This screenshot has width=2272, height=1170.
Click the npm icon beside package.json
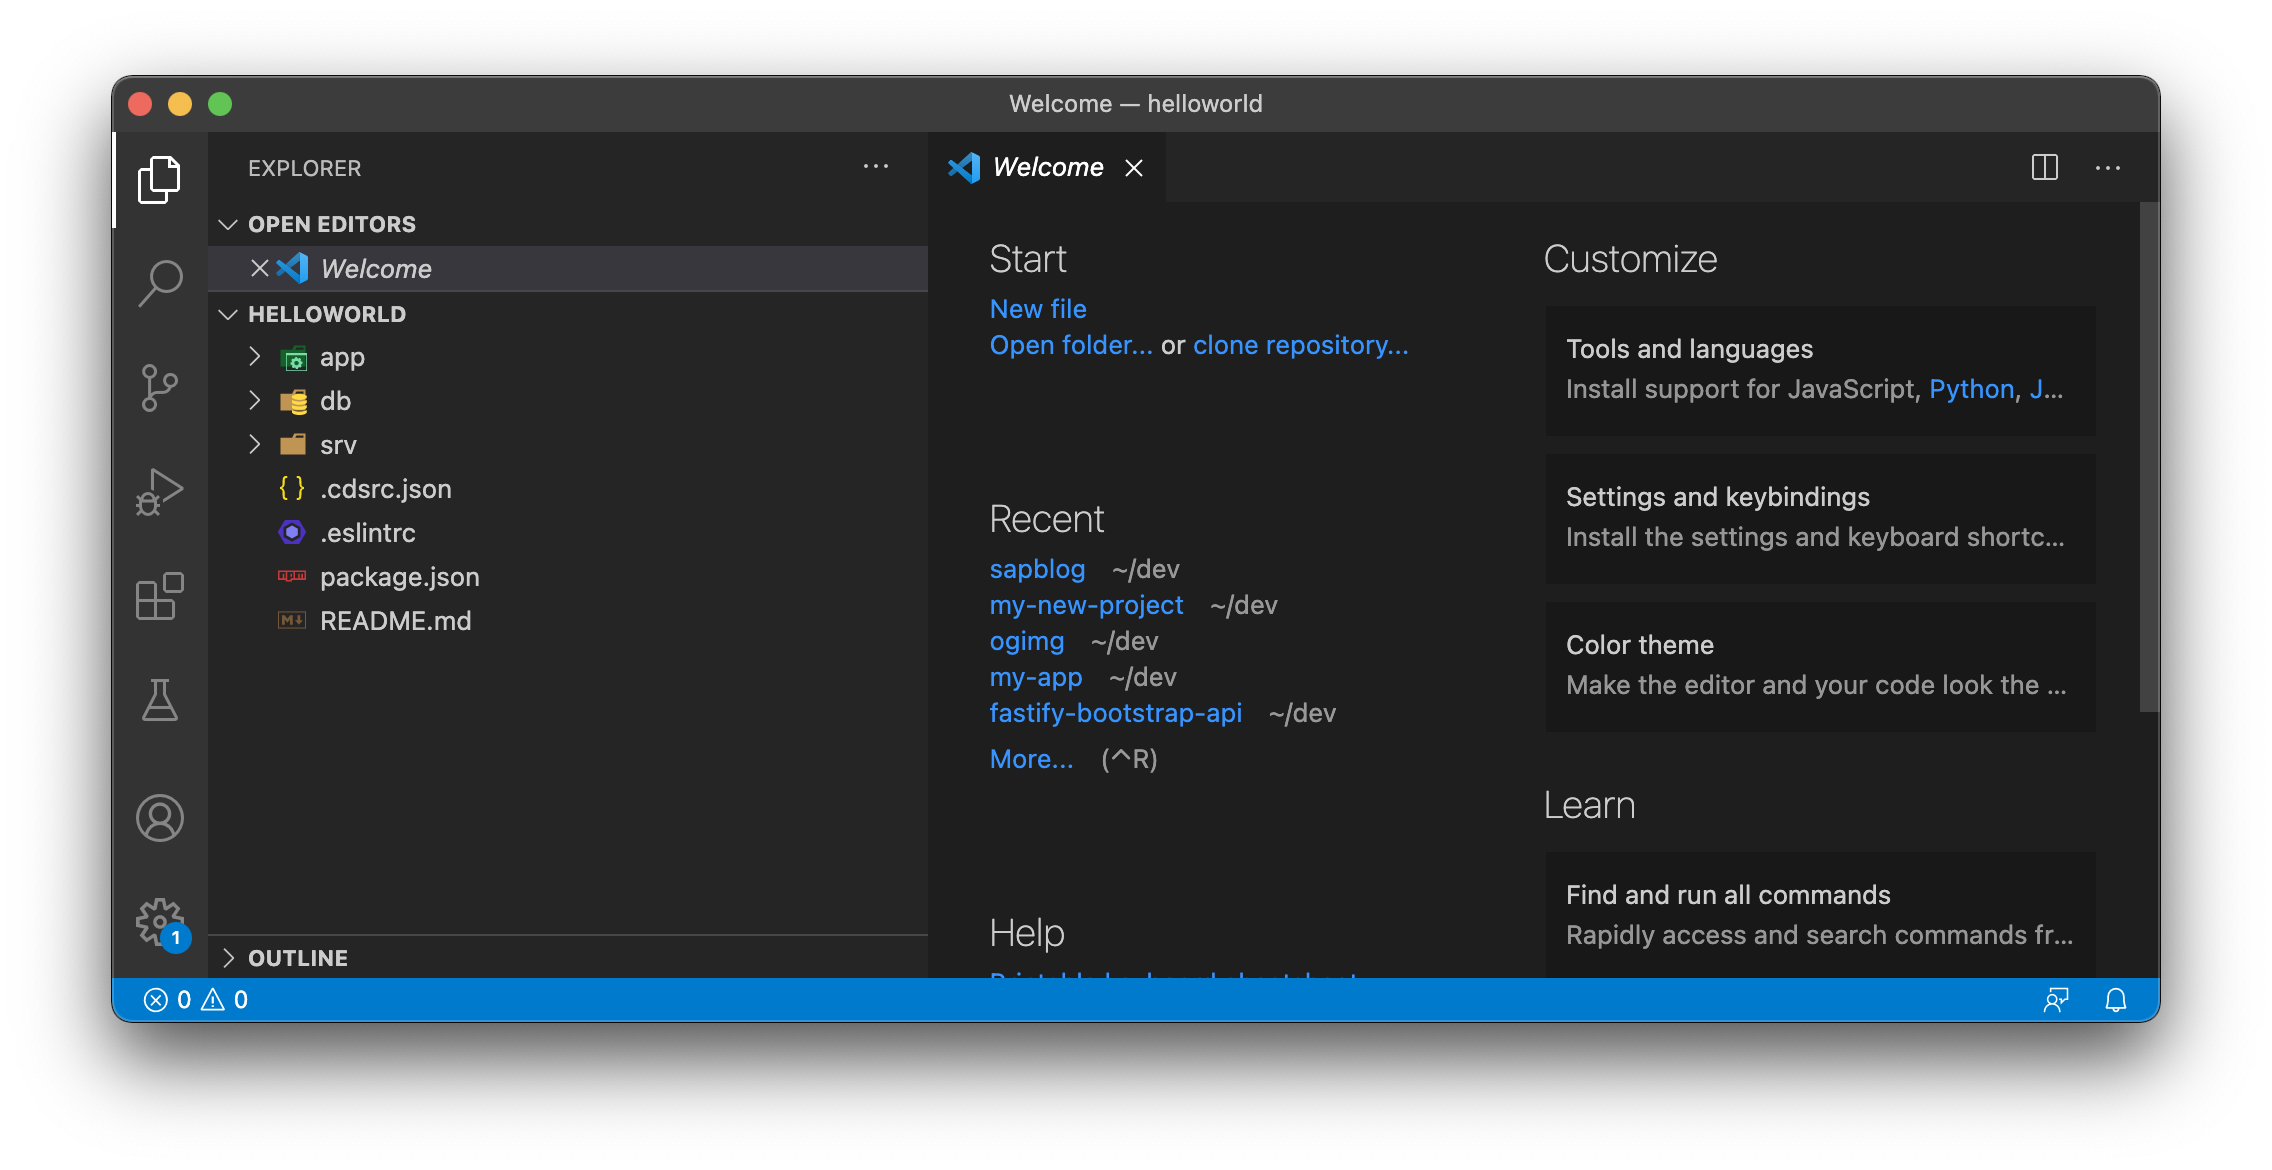pyautogui.click(x=292, y=577)
